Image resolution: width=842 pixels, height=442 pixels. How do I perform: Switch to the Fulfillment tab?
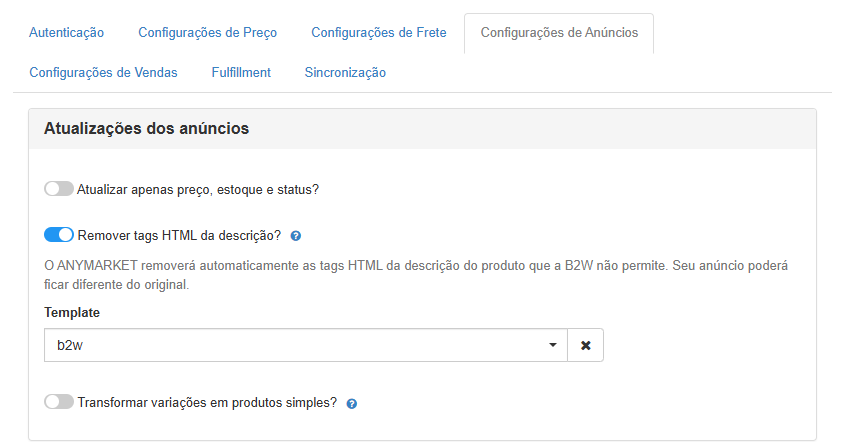click(x=241, y=73)
